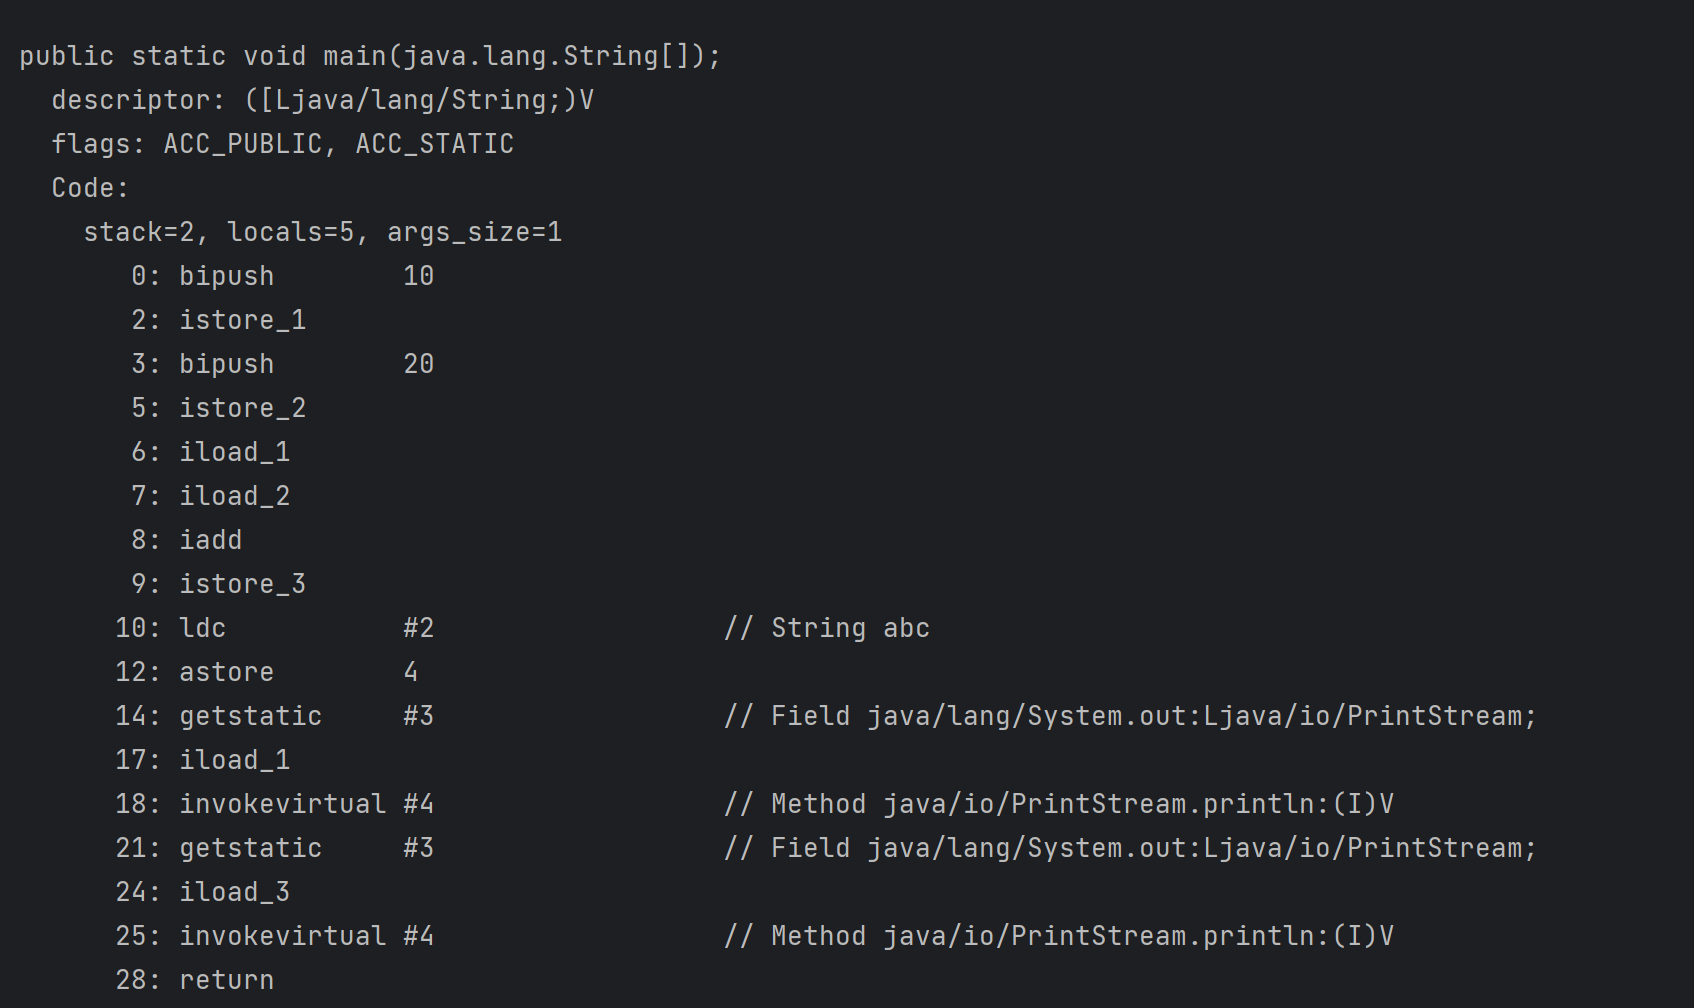Click the 'Code:' label
Screen dimensions: 1694x1008
click(90, 188)
